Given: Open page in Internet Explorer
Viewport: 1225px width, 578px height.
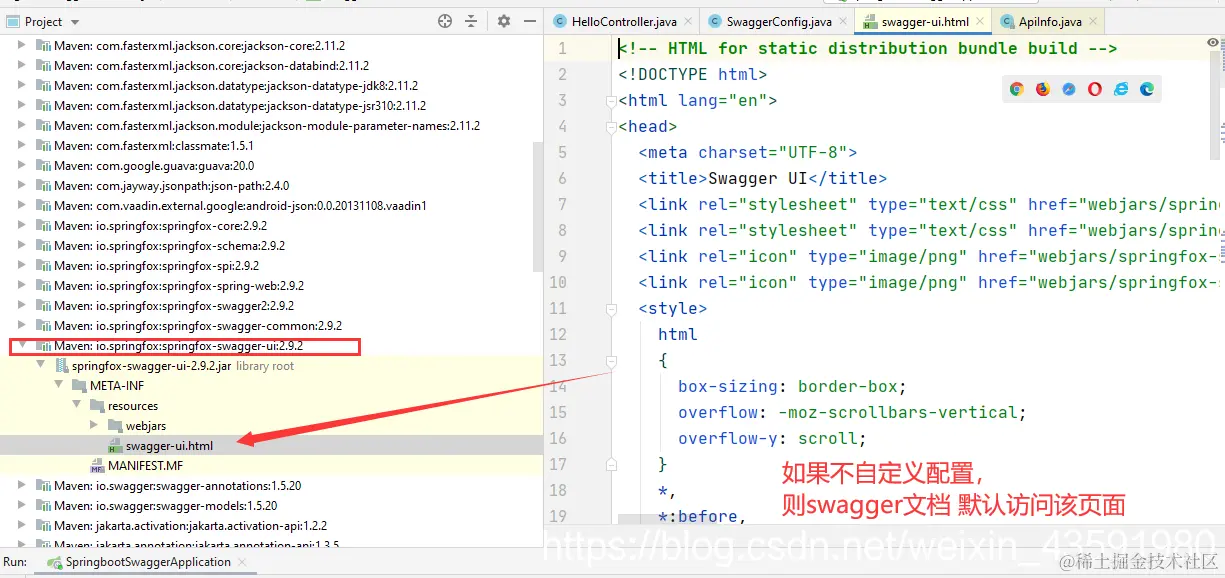Looking at the screenshot, I should (1121, 89).
